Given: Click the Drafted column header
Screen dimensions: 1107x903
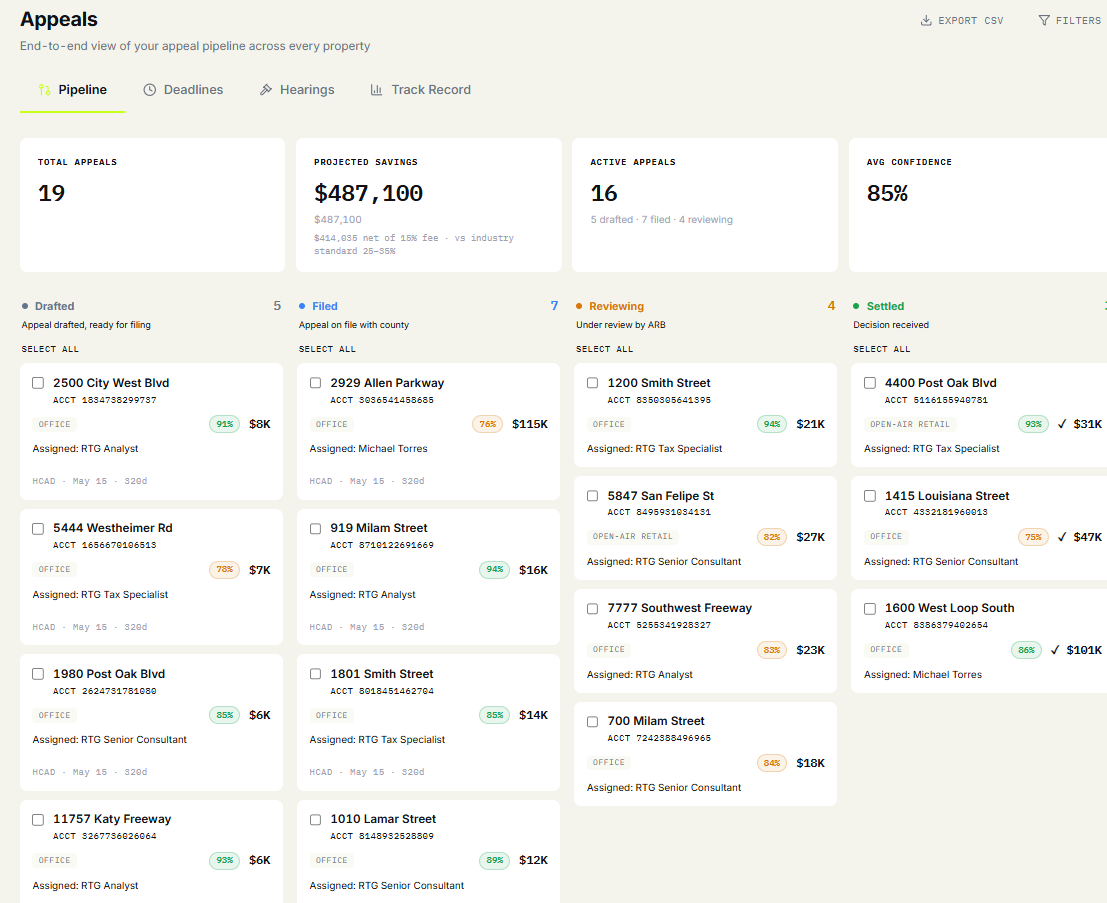Looking at the screenshot, I should [x=54, y=306].
